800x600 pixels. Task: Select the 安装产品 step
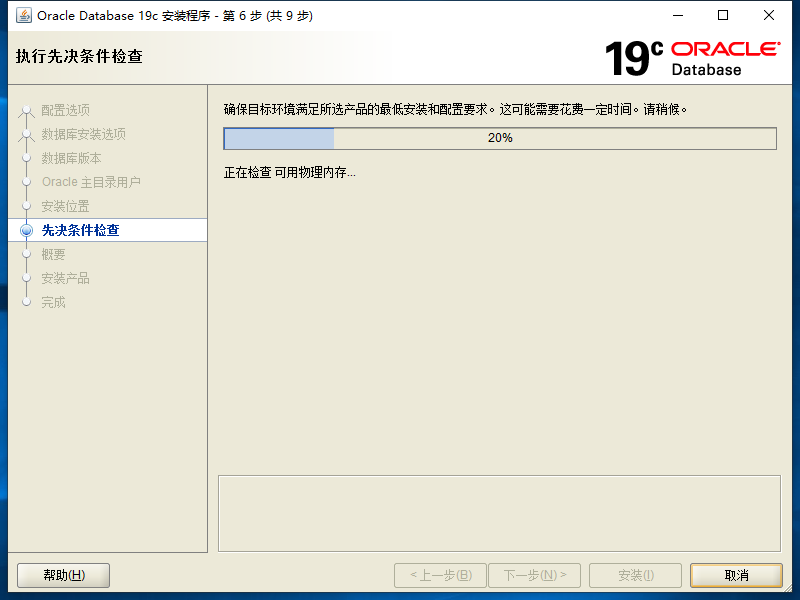pyautogui.click(x=65, y=278)
